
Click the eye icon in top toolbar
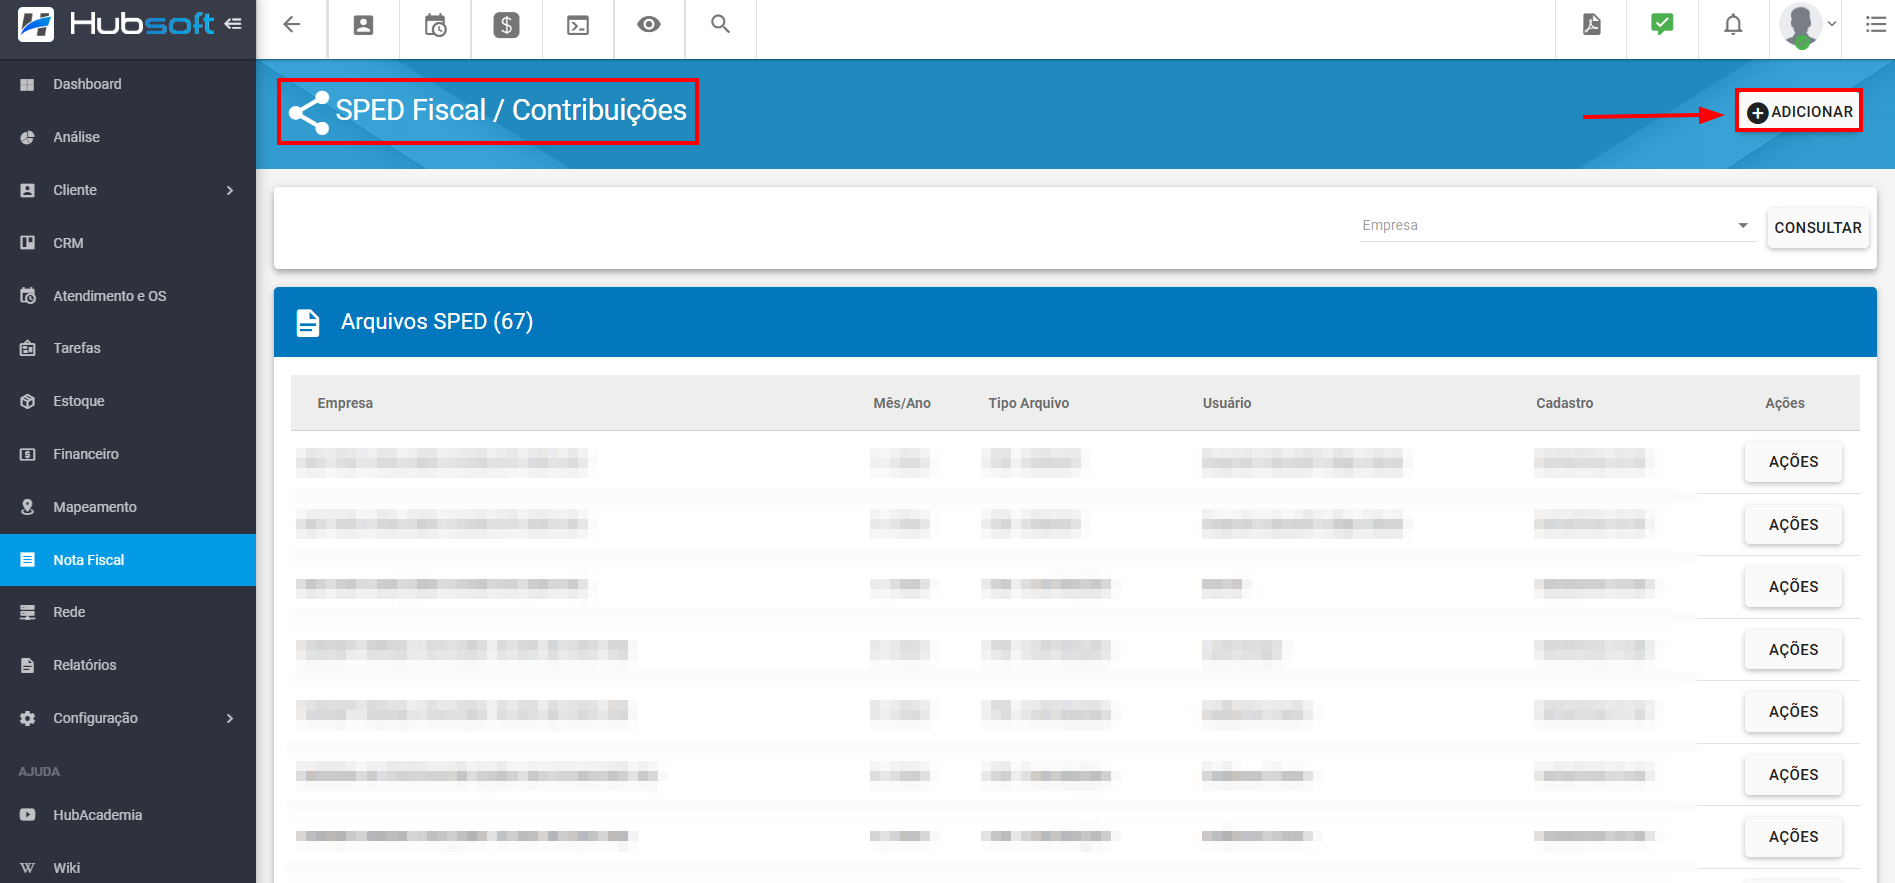649,24
